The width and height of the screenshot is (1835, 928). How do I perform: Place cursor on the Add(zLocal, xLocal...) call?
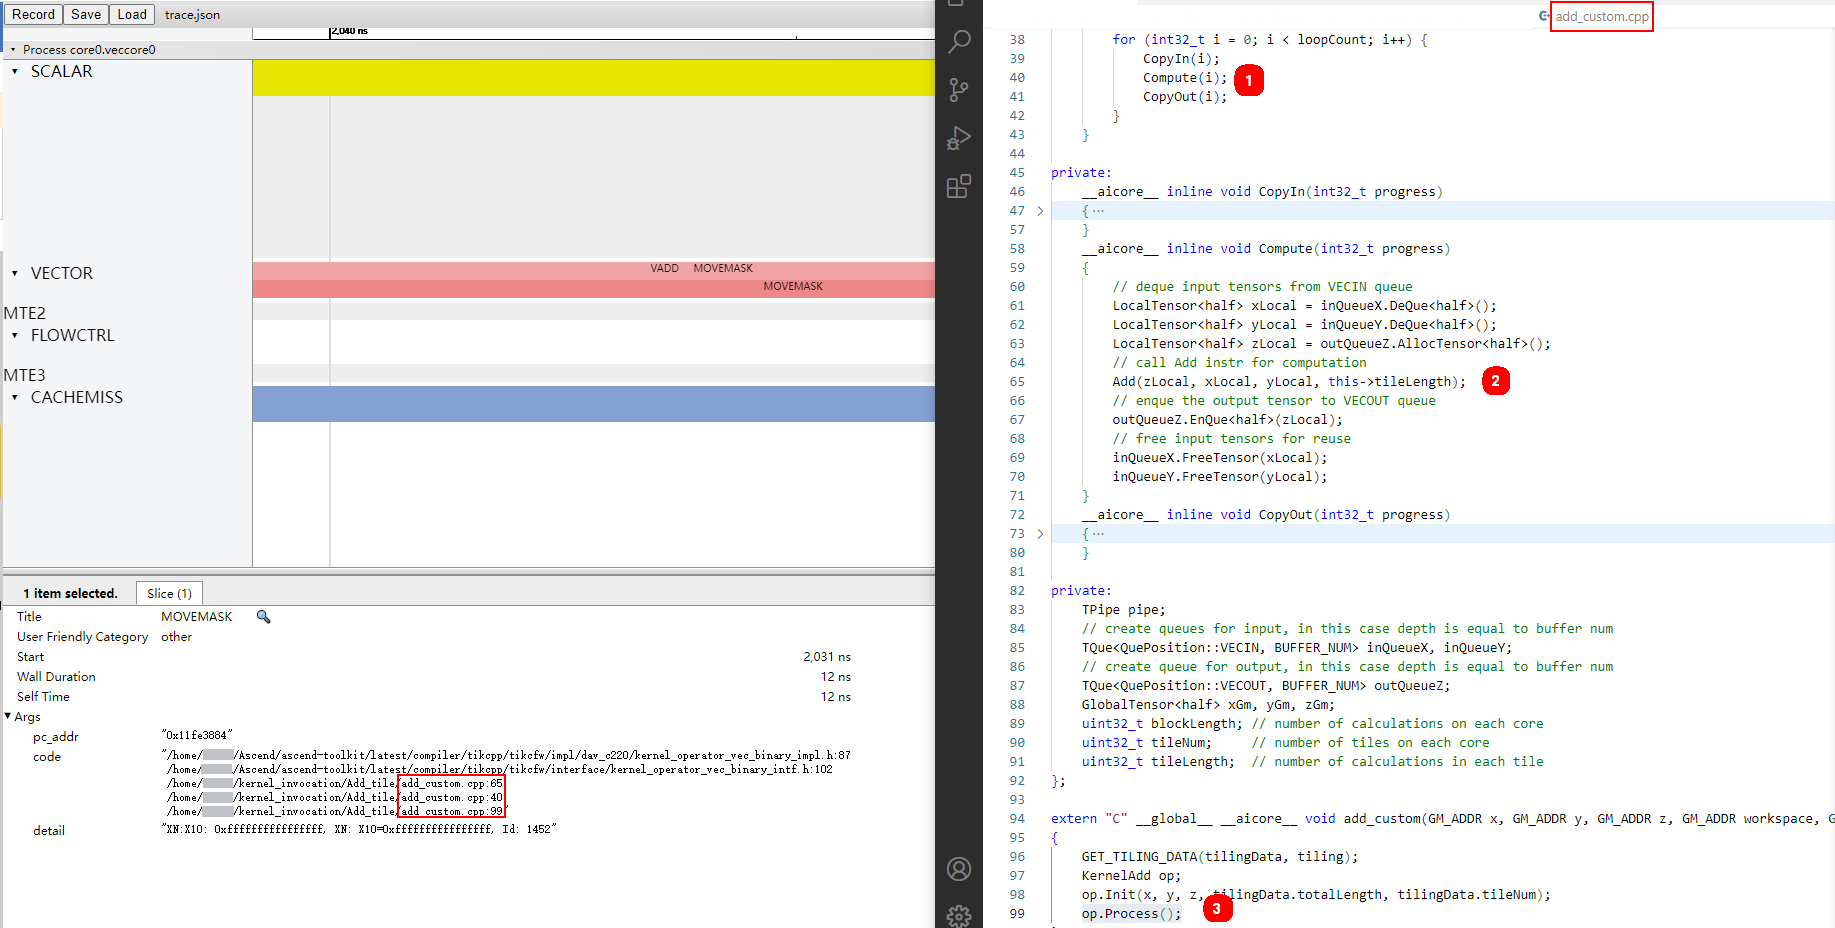click(1289, 381)
